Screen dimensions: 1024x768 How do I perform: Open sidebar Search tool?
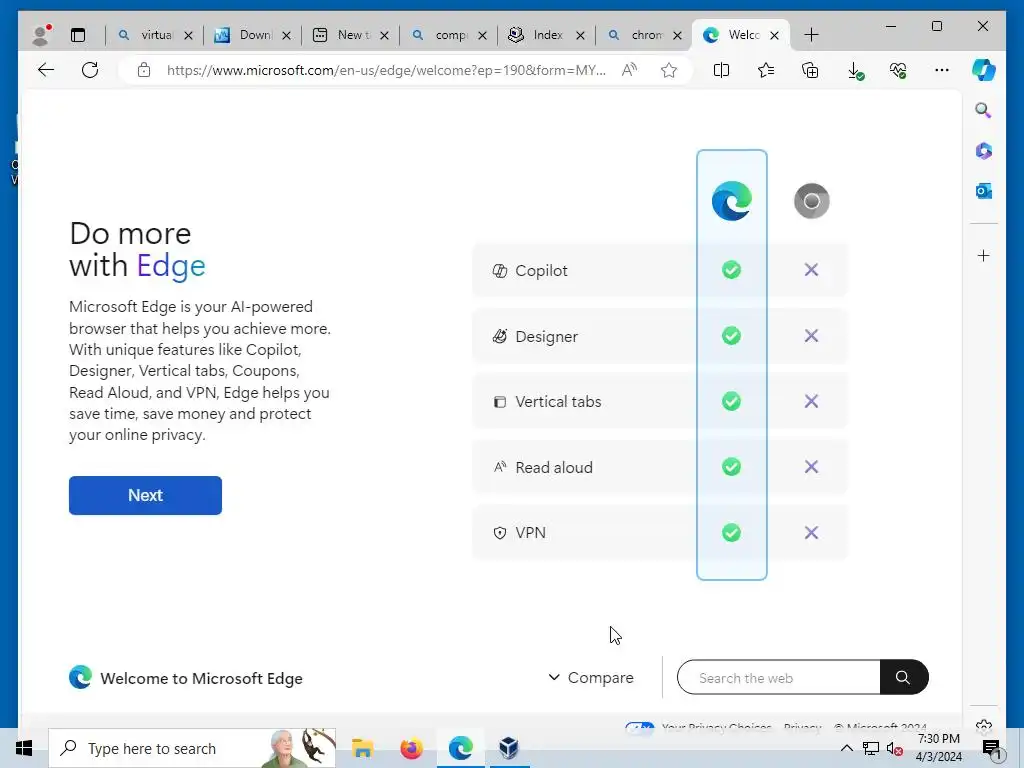tap(983, 110)
